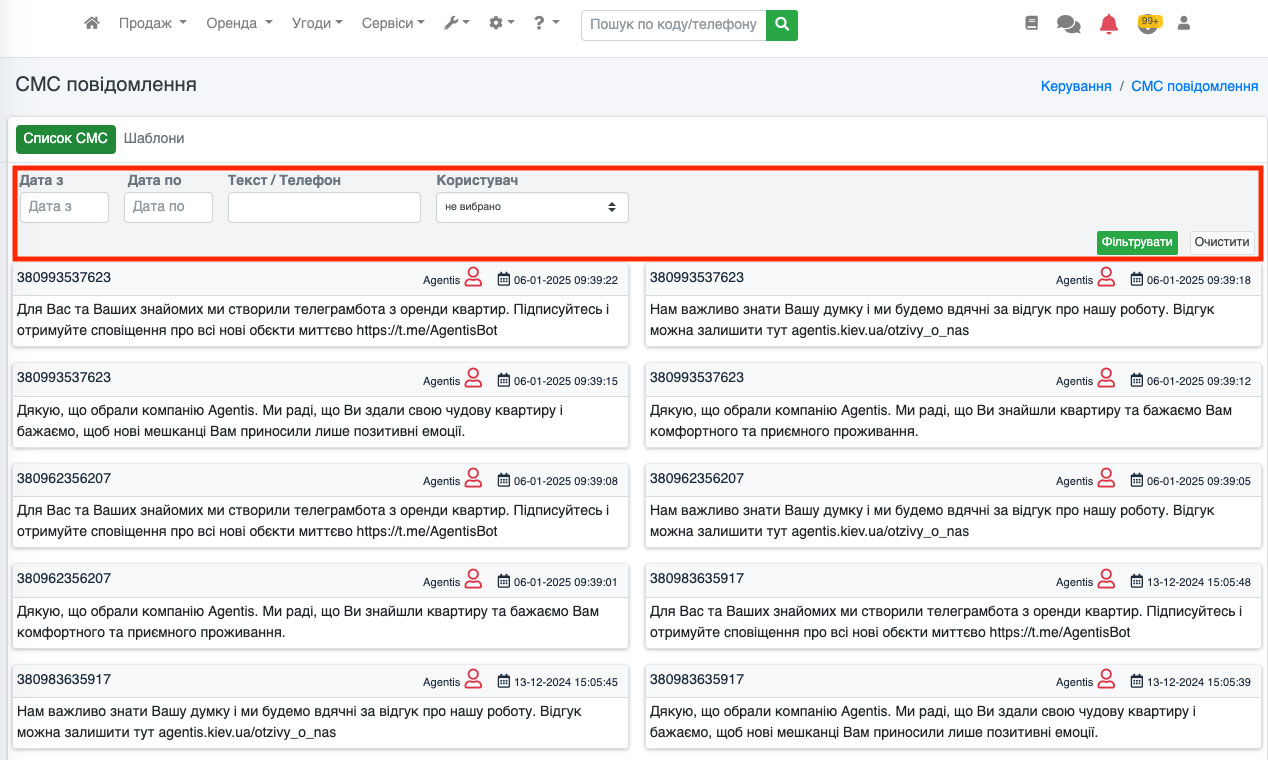Image resolution: width=1268 pixels, height=760 pixels.
Task: Click the green search magnifier button
Action: coord(782,24)
